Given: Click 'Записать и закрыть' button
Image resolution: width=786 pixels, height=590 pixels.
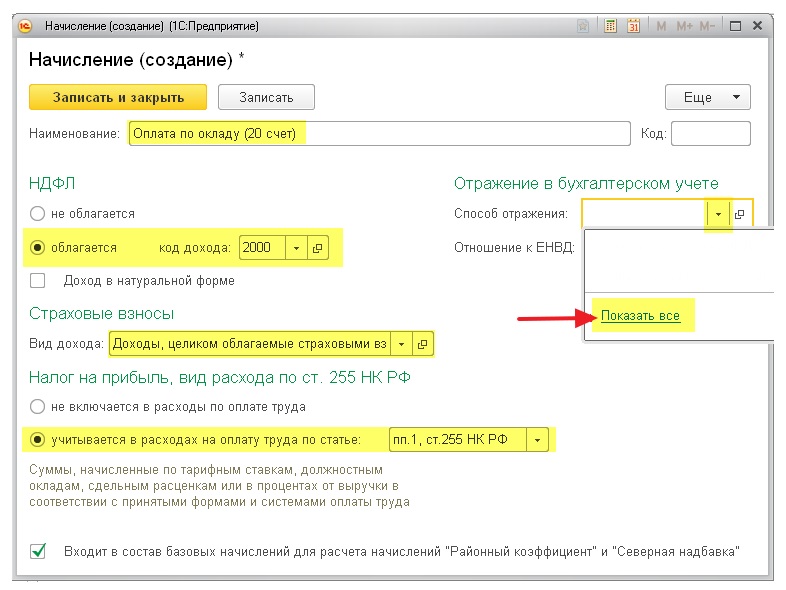Looking at the screenshot, I should (118, 97).
